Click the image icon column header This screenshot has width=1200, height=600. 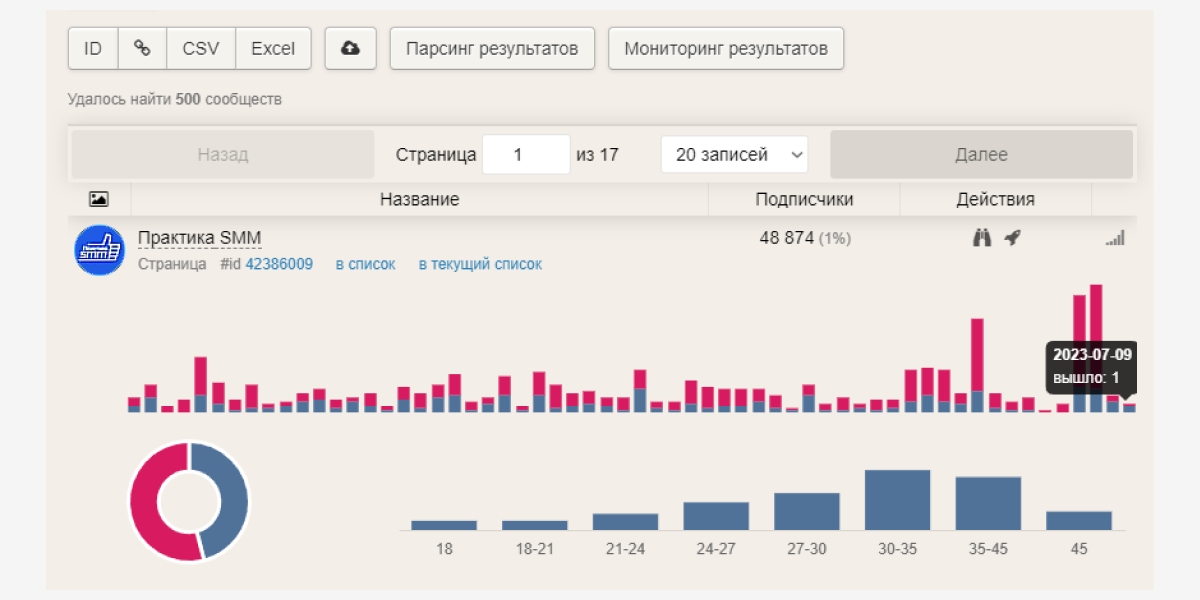click(x=98, y=199)
